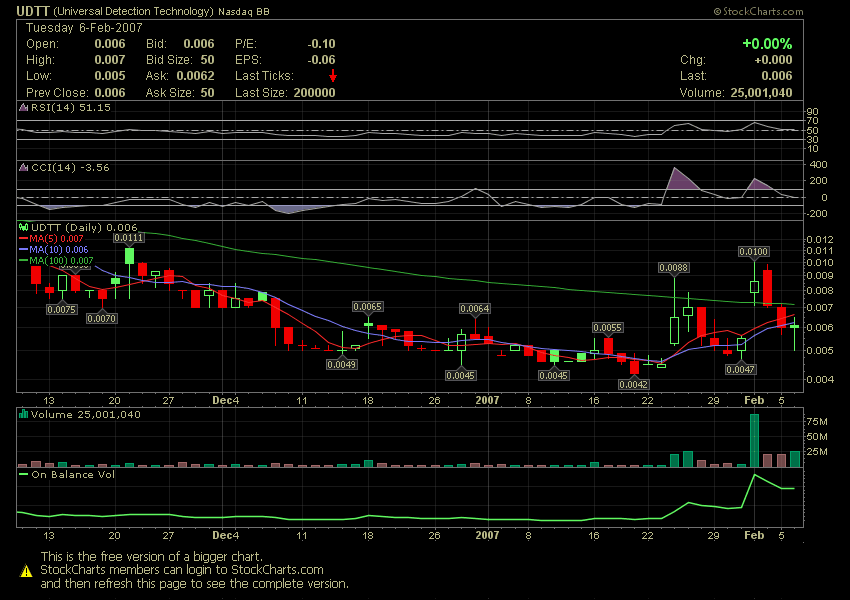Click the 0.0075 price label
The height and width of the screenshot is (600, 850).
pos(61,309)
